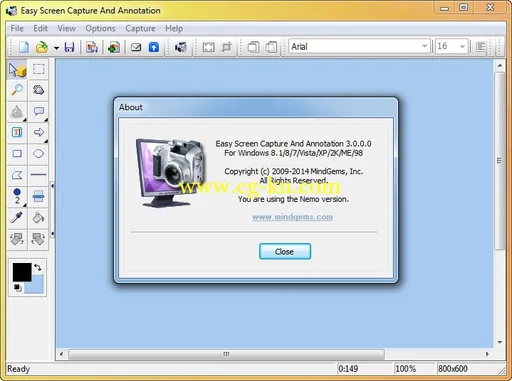Viewport: 512px width, 381px height.
Task: Rotate image clockwise with right rotate tool
Action: (39, 239)
